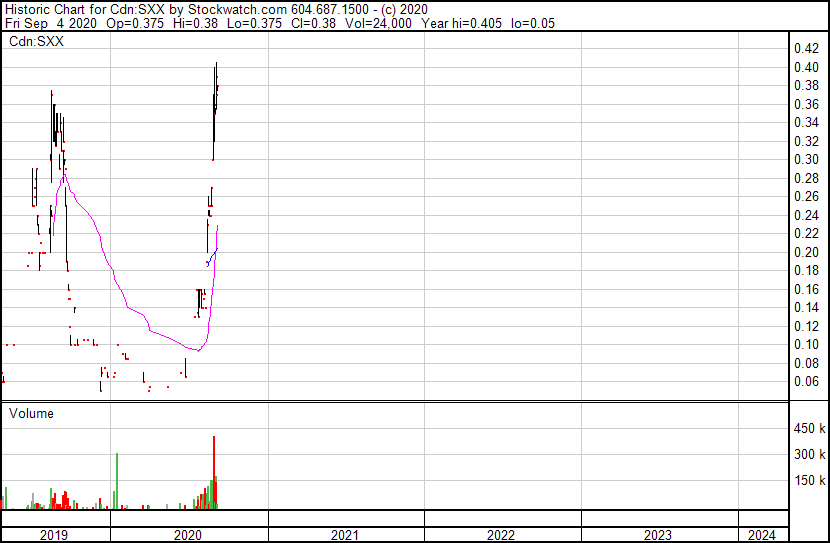
Task: Click the 0.40 price axis label
Action: [x=806, y=67]
